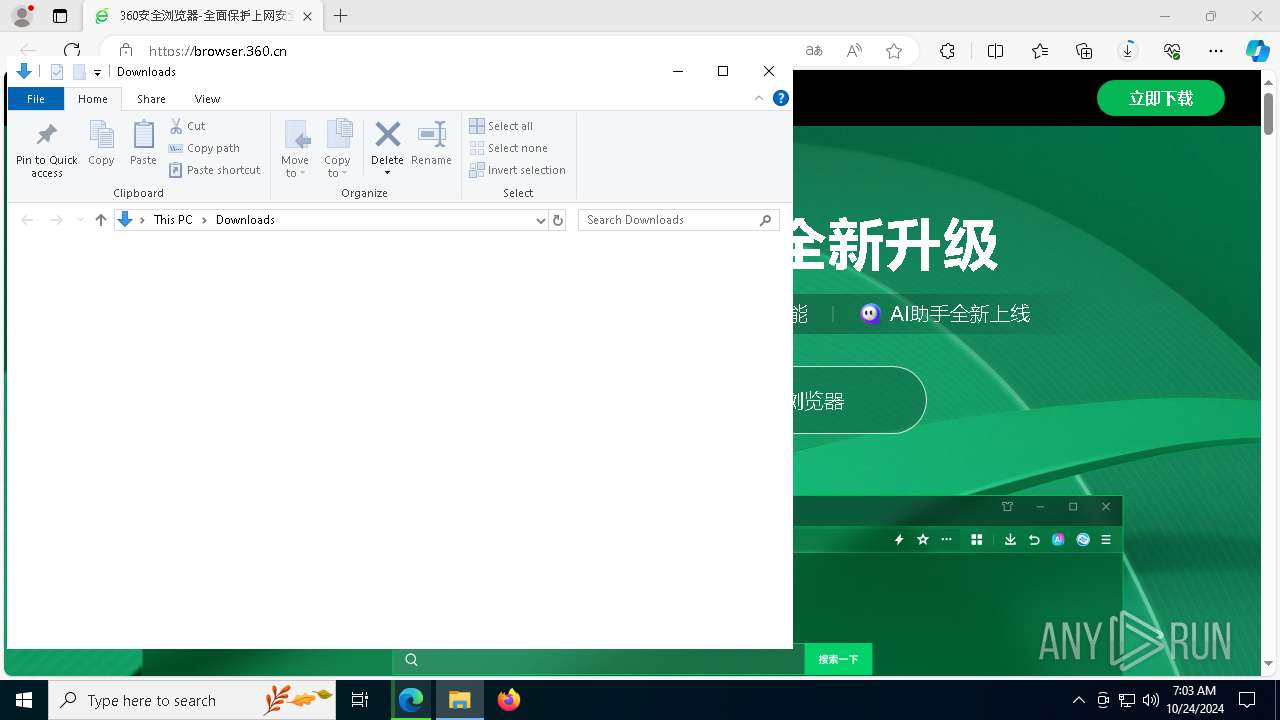Go forward in Explorer navigation
Screen dimensions: 1280x720
click(57, 220)
